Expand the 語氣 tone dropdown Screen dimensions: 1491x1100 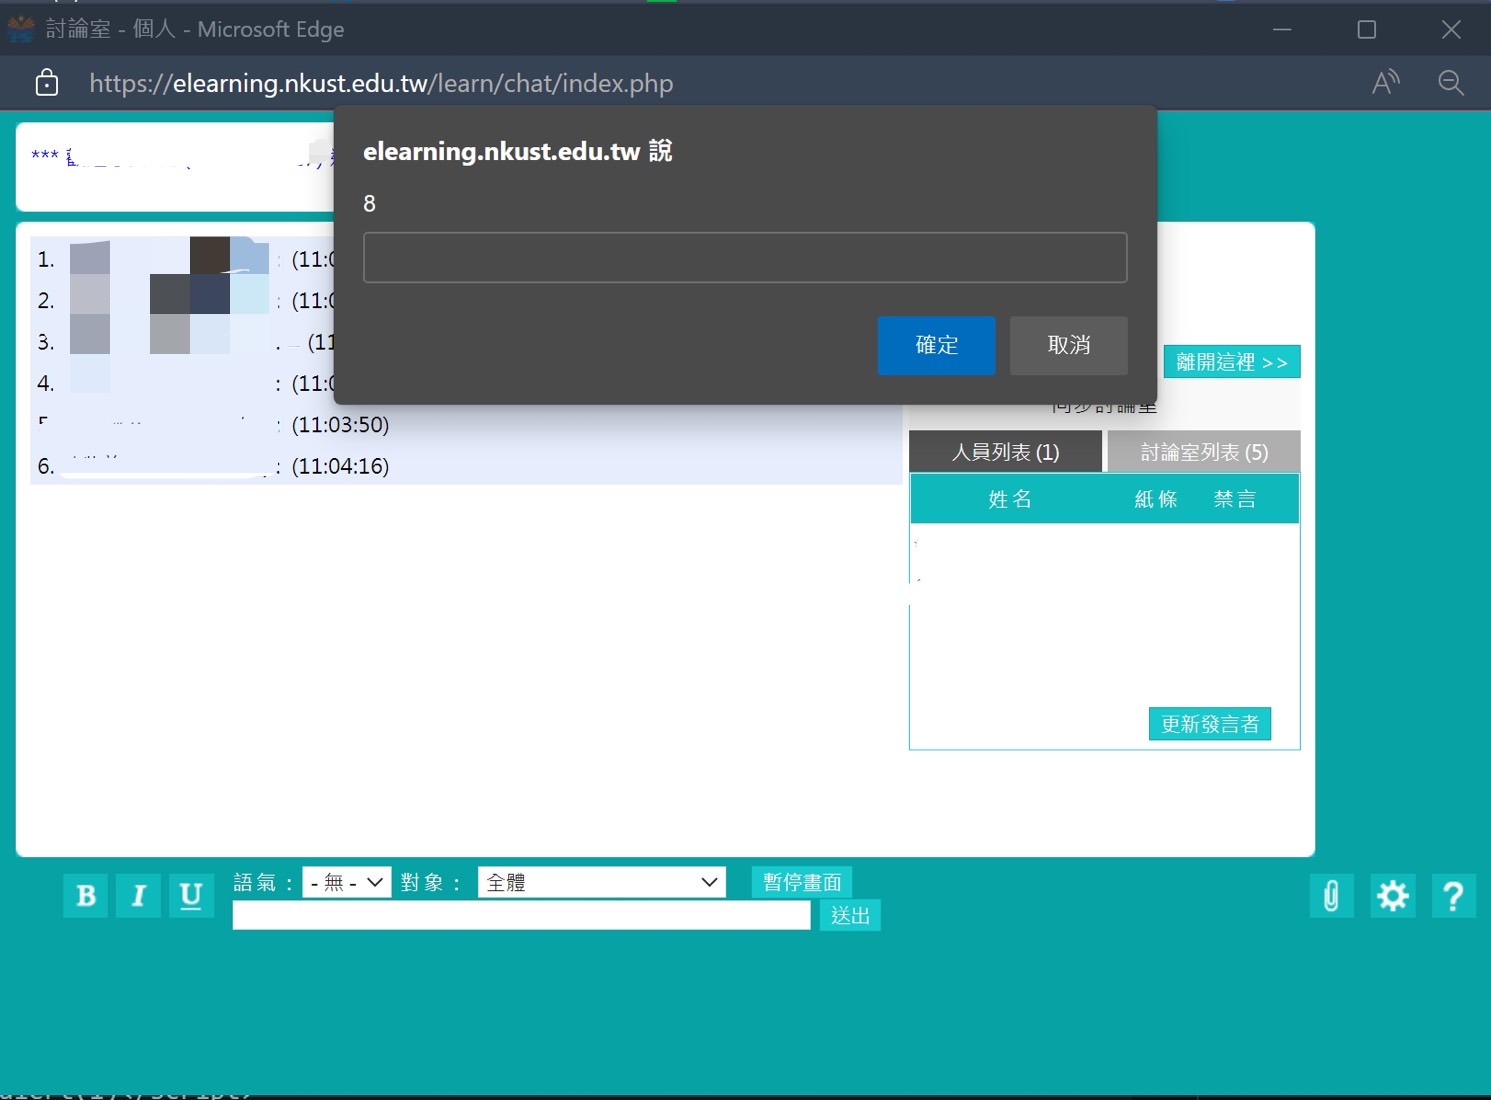[347, 882]
